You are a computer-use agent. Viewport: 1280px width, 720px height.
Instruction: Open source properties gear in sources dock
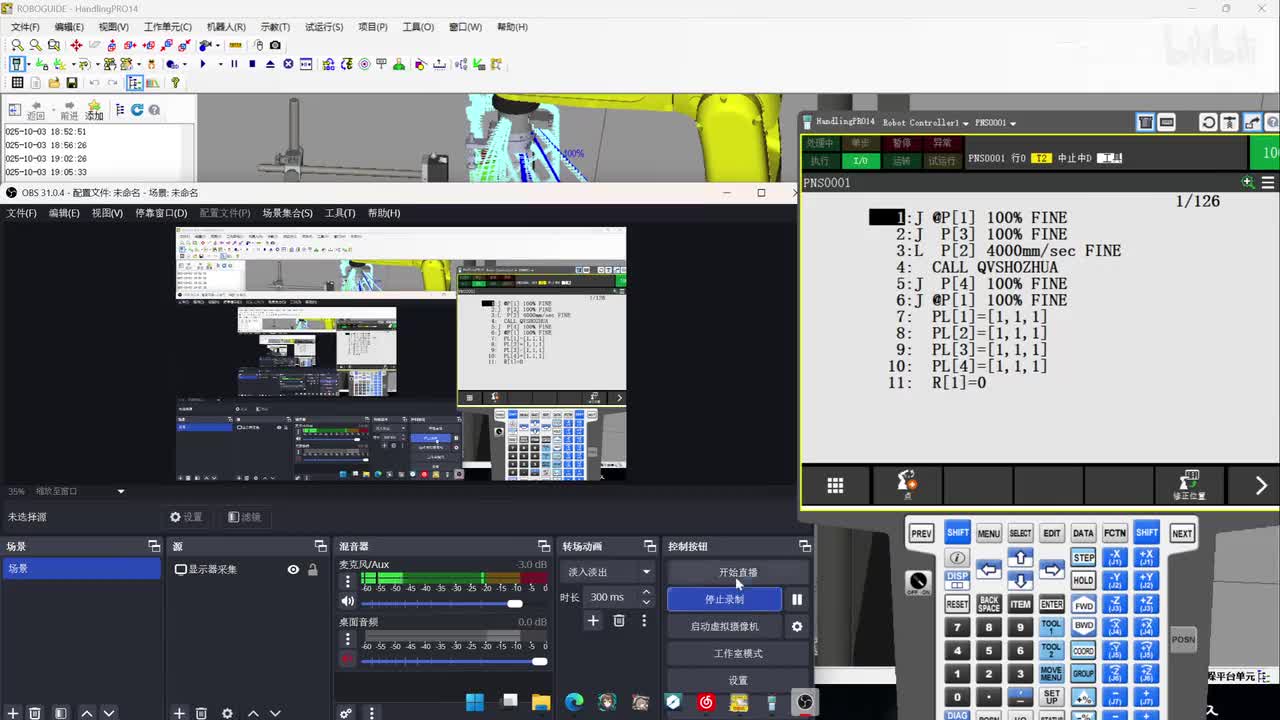pos(227,713)
